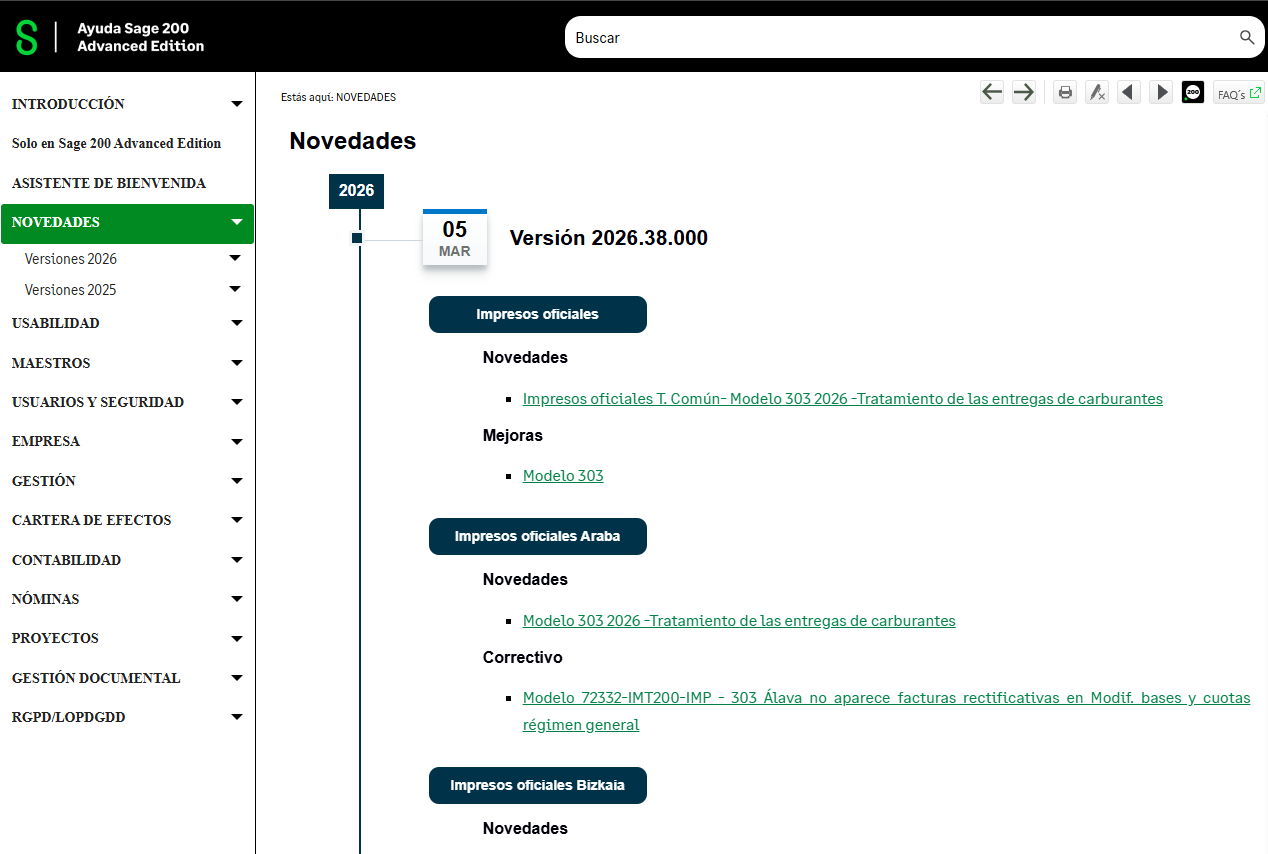Screen dimensions: 1268x854
Task: Click the back arrow navigation icon
Action: 991,93
